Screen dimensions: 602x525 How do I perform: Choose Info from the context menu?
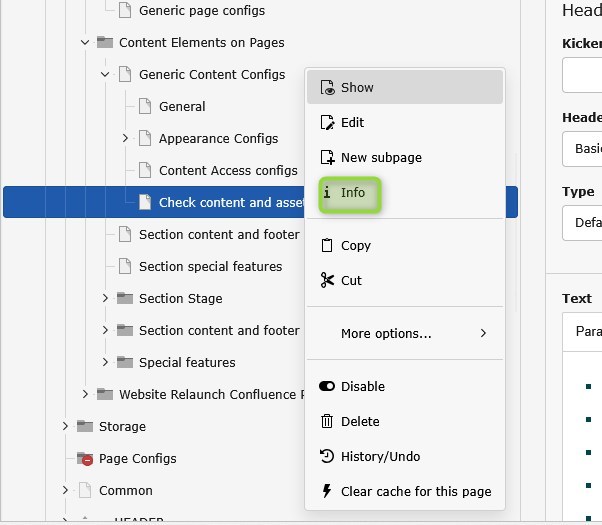pyautogui.click(x=351, y=192)
